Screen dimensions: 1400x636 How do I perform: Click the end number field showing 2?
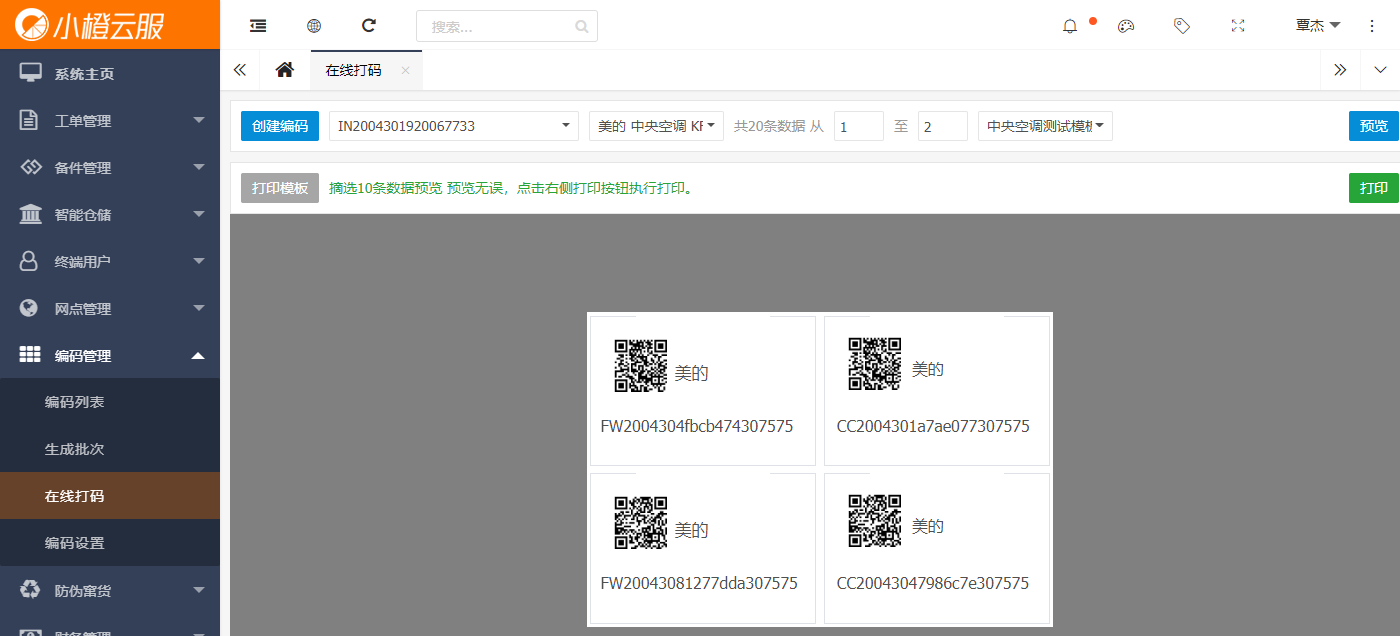943,126
